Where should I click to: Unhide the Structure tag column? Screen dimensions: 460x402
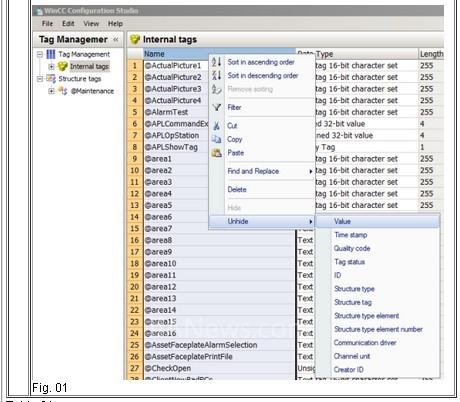[x=353, y=302]
